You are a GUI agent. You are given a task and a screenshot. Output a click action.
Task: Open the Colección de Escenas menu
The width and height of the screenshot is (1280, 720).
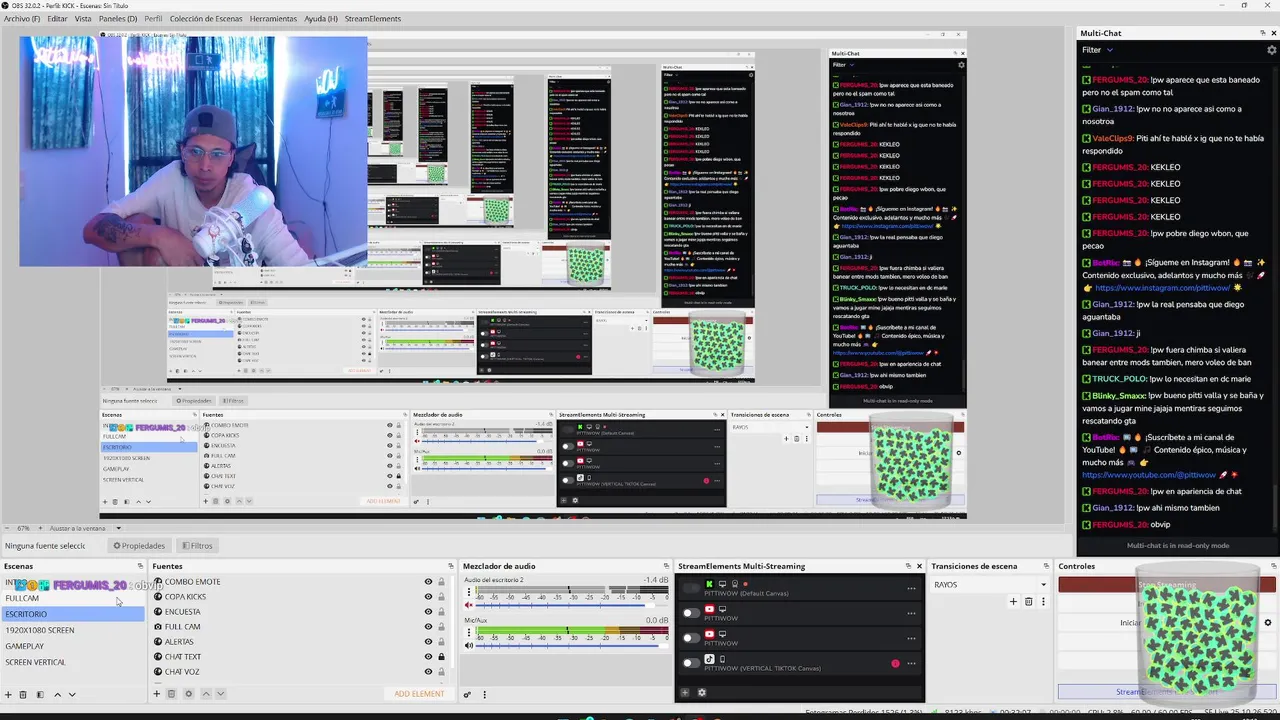click(206, 18)
